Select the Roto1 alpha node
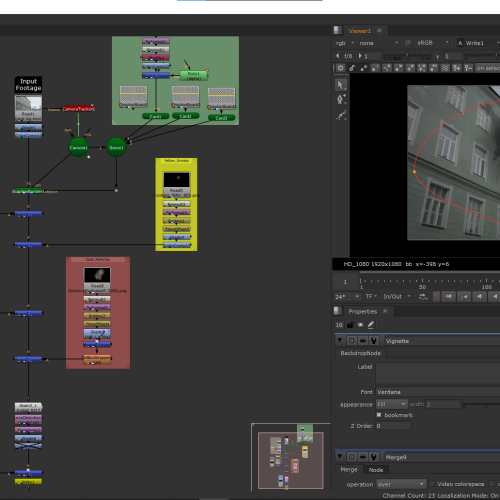The image size is (500, 500). pos(194,76)
